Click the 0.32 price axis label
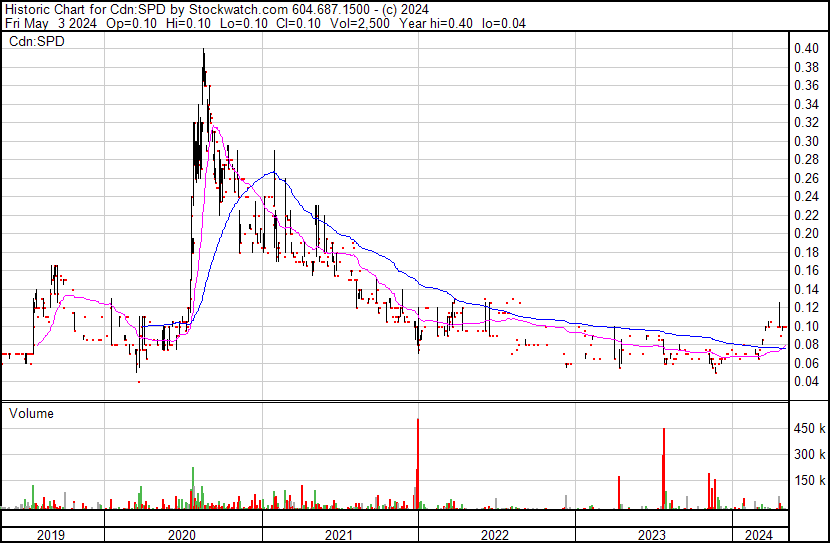830x543 pixels. [806, 123]
